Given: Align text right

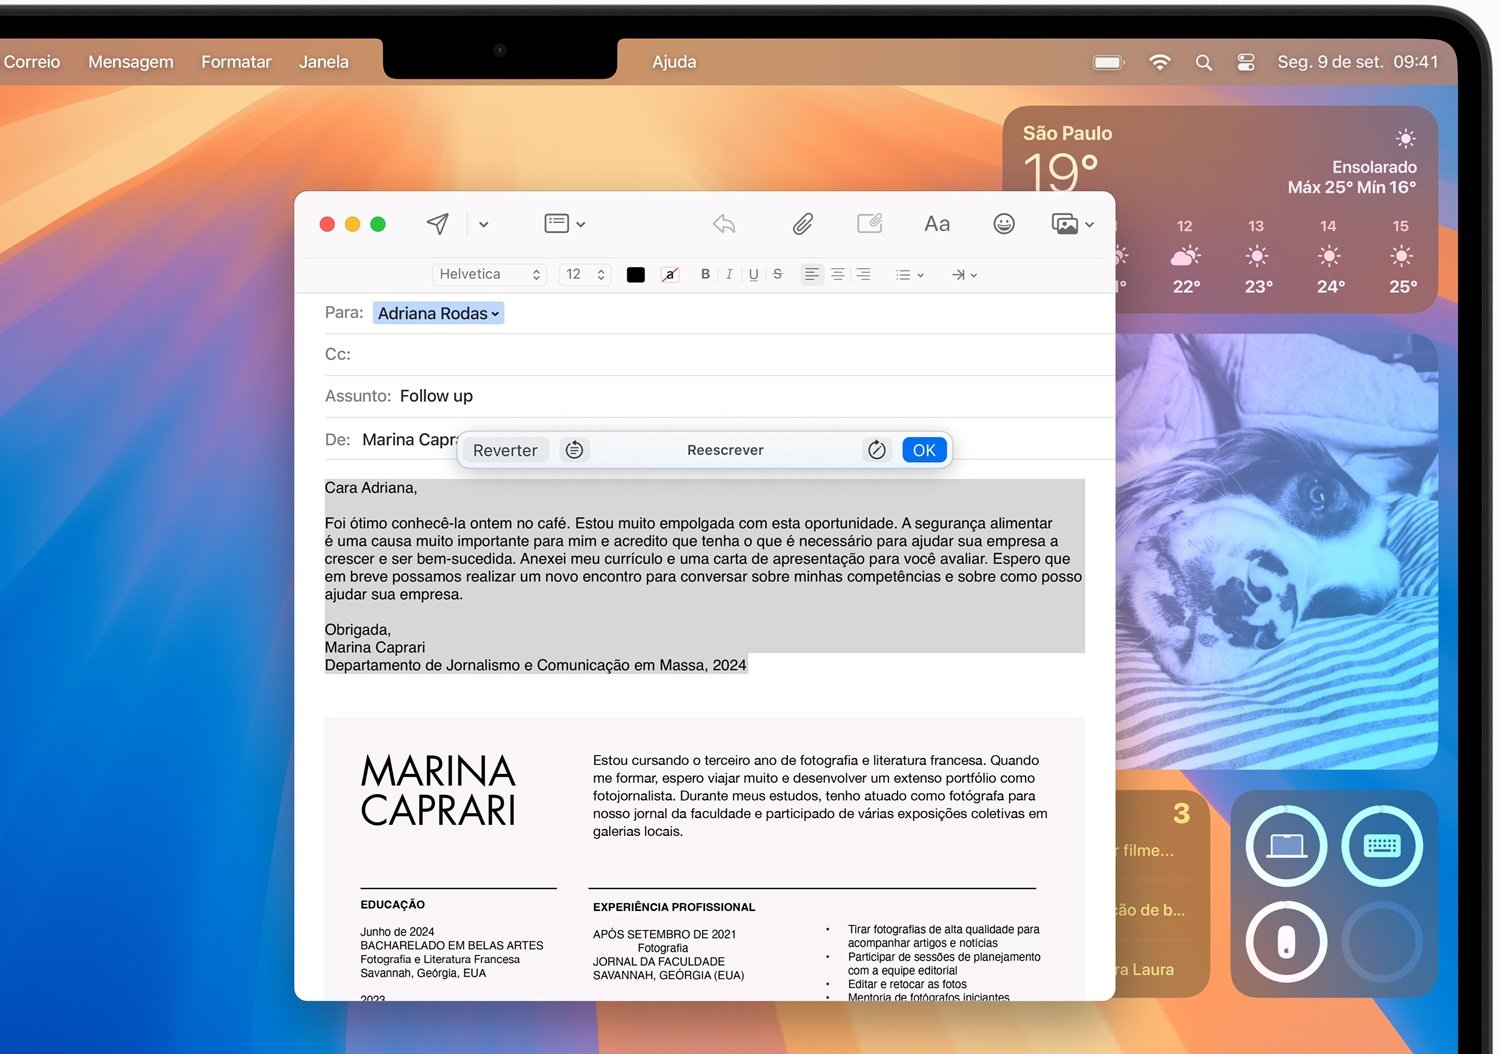Looking at the screenshot, I should click(863, 274).
